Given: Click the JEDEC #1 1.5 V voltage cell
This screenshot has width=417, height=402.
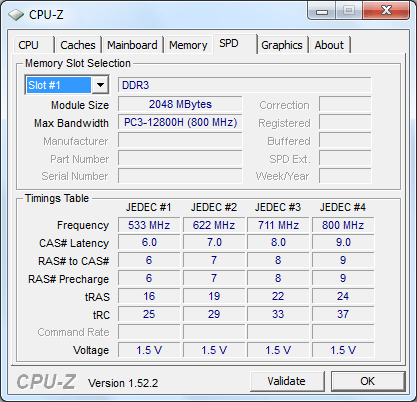Looking at the screenshot, I should [x=149, y=350].
